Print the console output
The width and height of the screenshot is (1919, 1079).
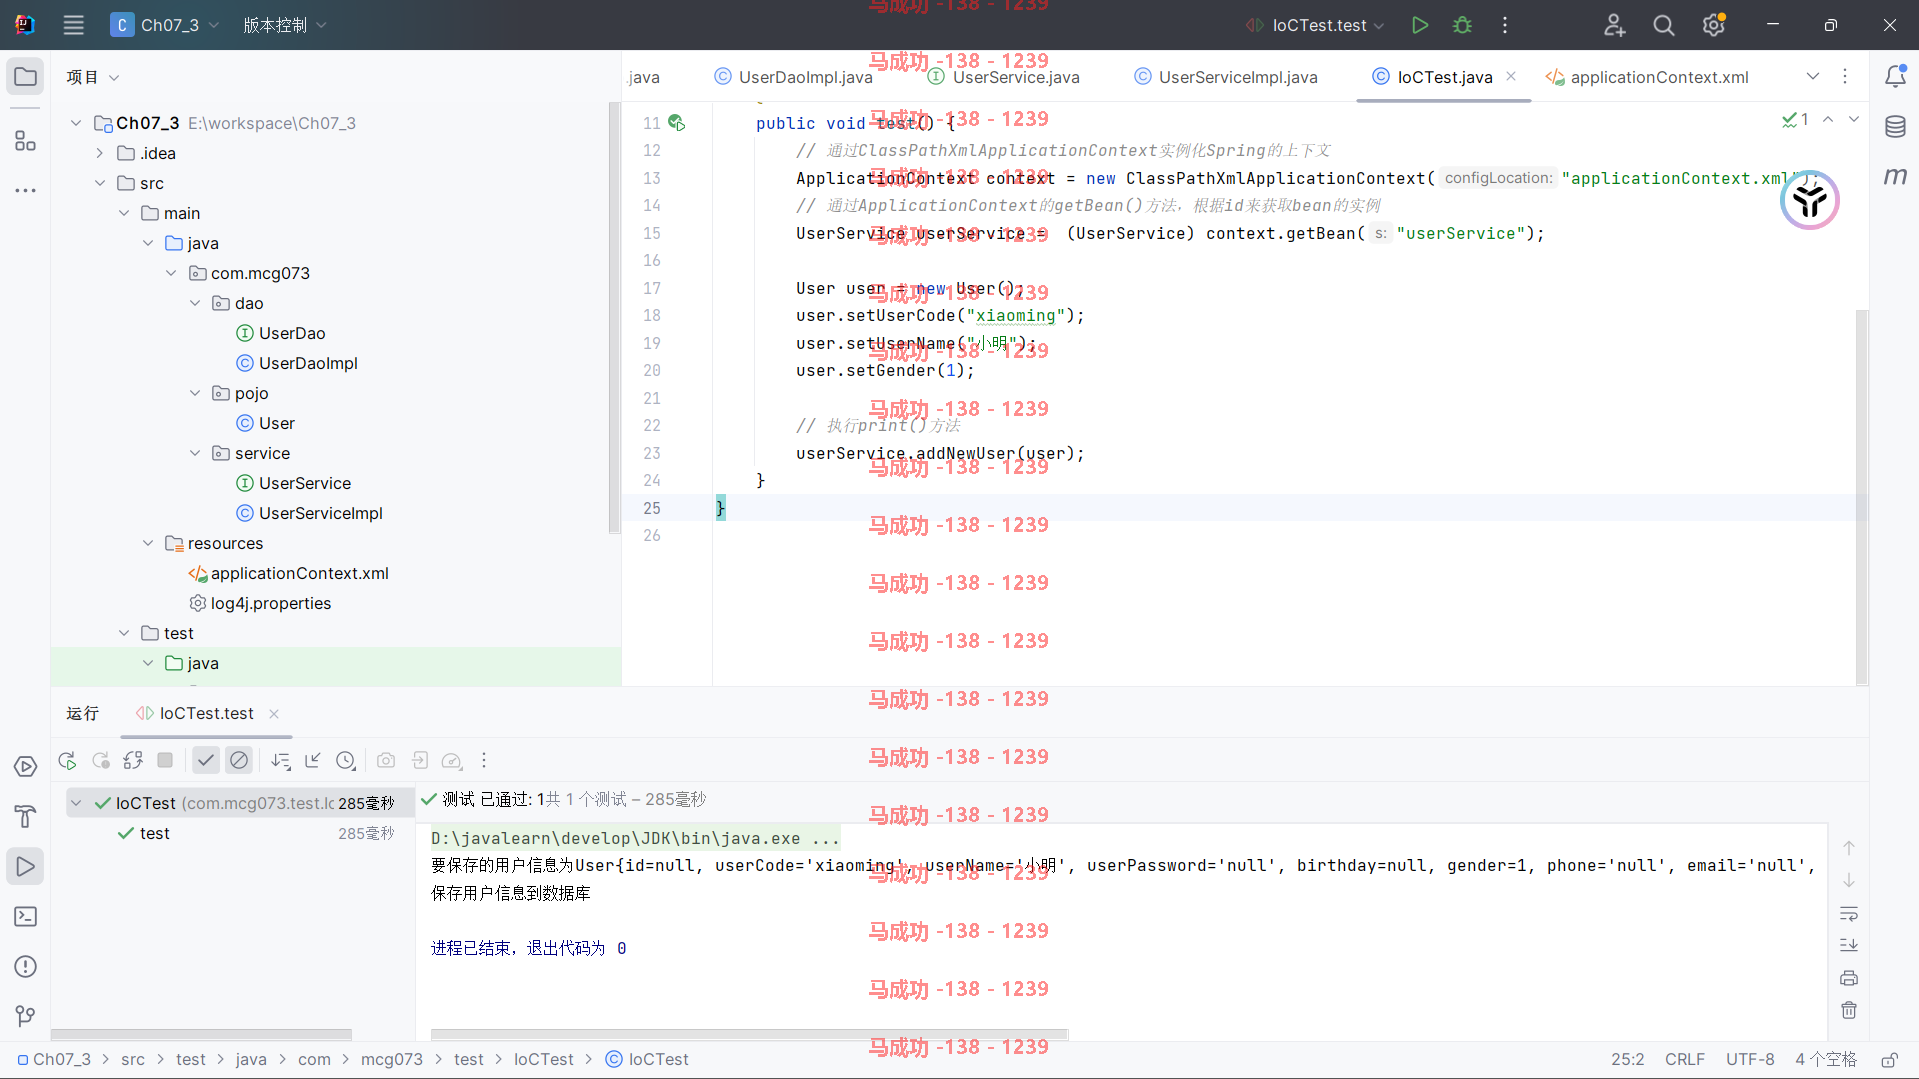(1849, 978)
